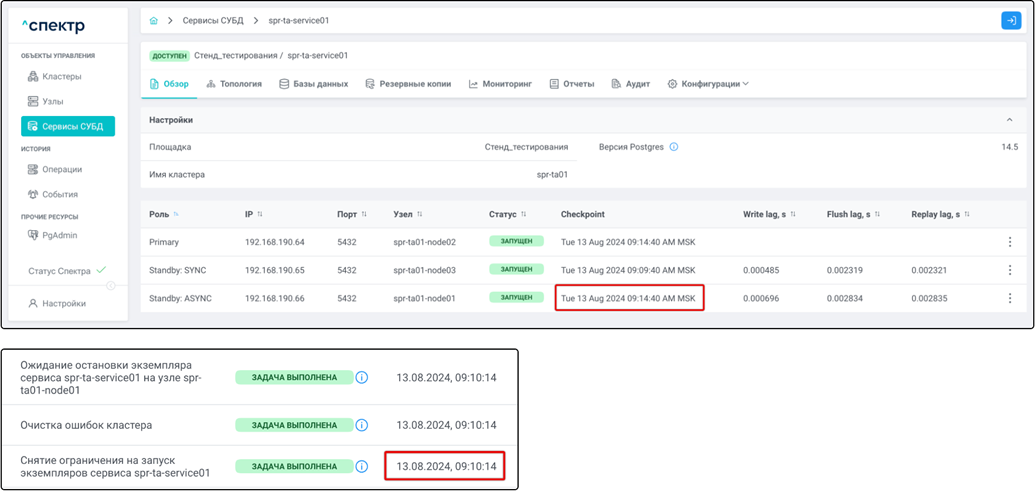Open Кластеры in the sidebar
The width and height of the screenshot is (1035, 492).
pyautogui.click(x=61, y=76)
